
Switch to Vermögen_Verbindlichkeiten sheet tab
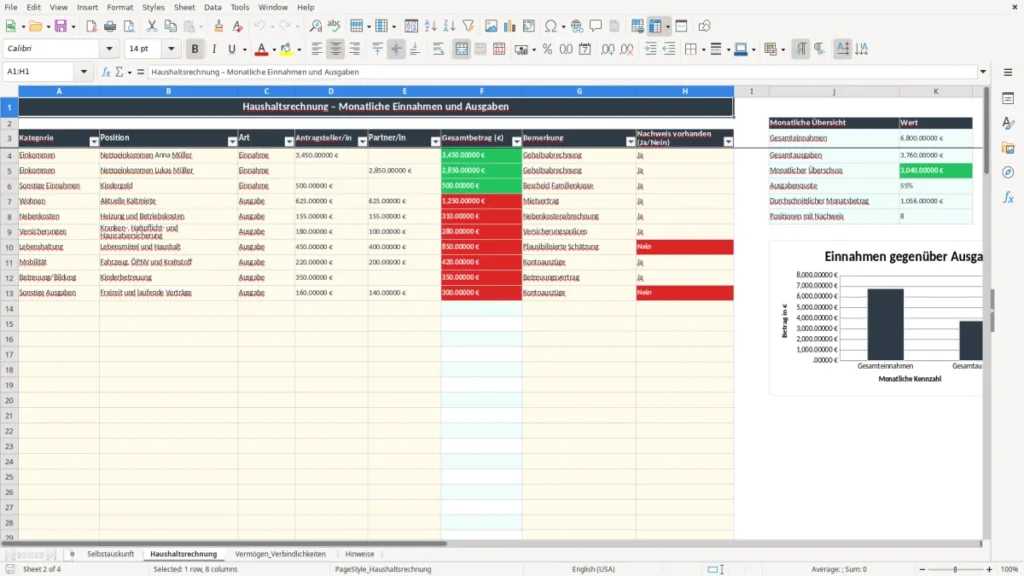tap(280, 554)
